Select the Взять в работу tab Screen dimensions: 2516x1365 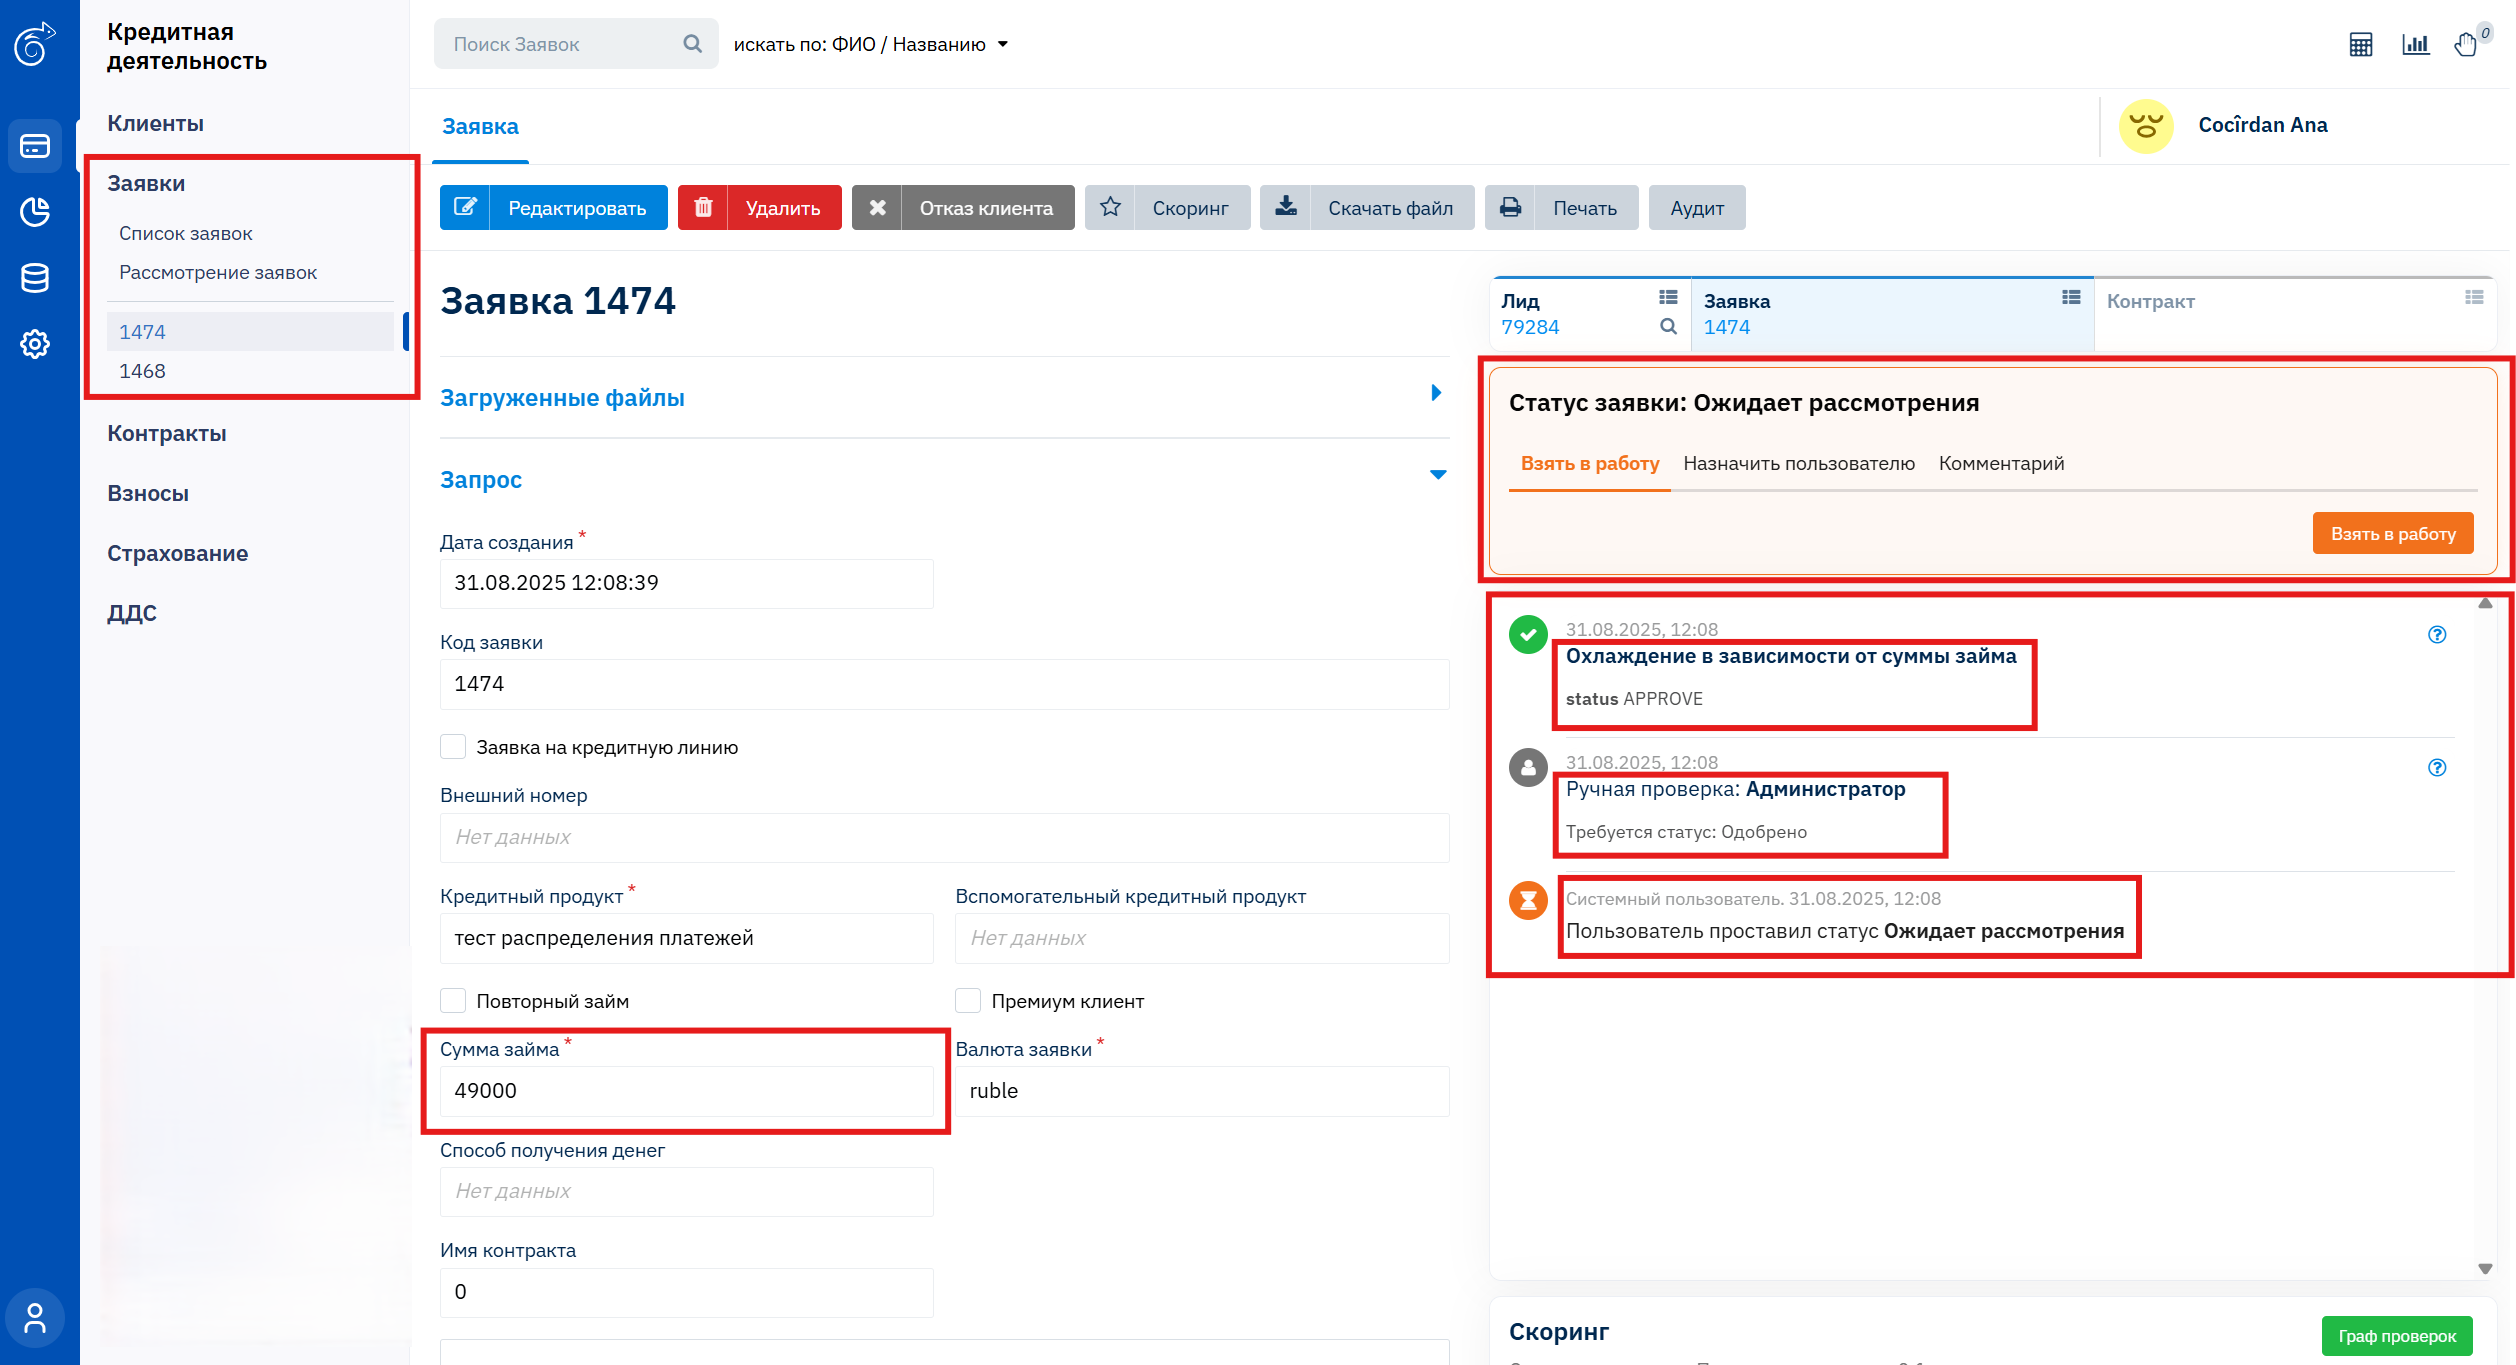click(1590, 463)
